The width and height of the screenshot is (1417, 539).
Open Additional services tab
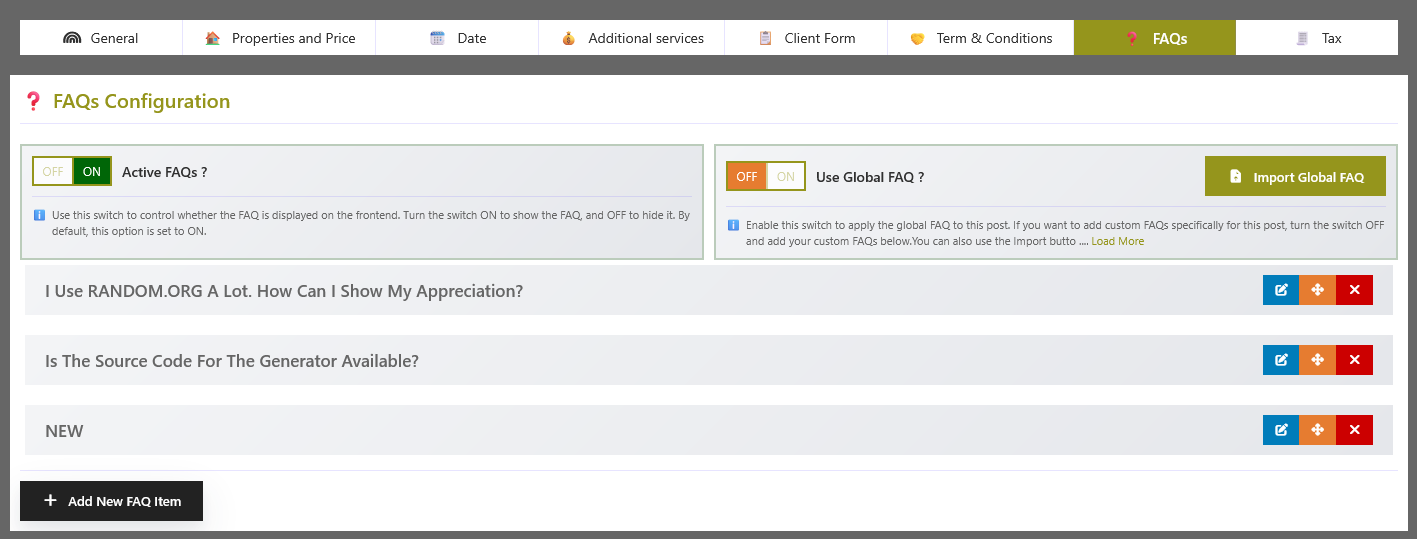pyautogui.click(x=631, y=38)
